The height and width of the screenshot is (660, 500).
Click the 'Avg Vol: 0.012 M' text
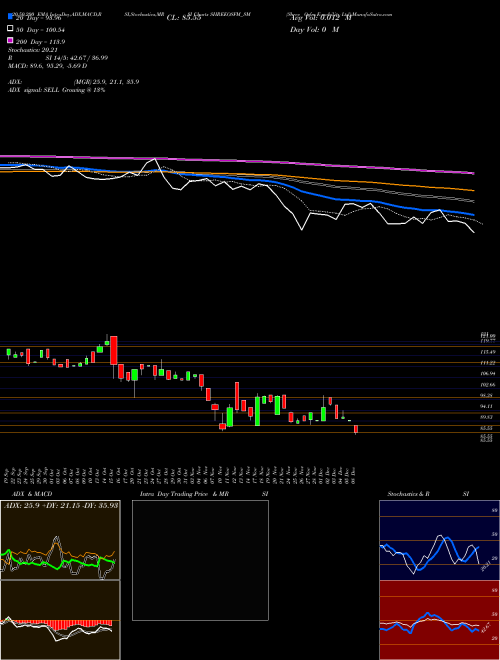coord(320,18)
